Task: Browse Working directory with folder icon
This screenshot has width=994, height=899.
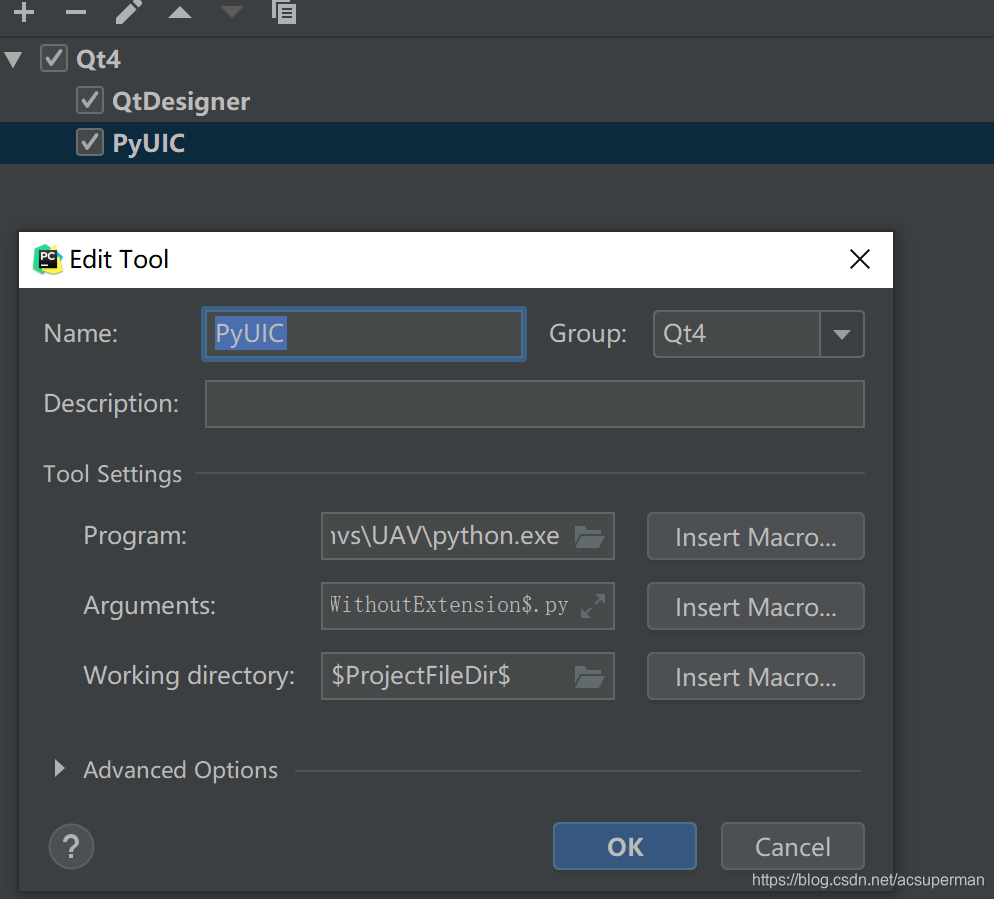Action: pos(590,676)
